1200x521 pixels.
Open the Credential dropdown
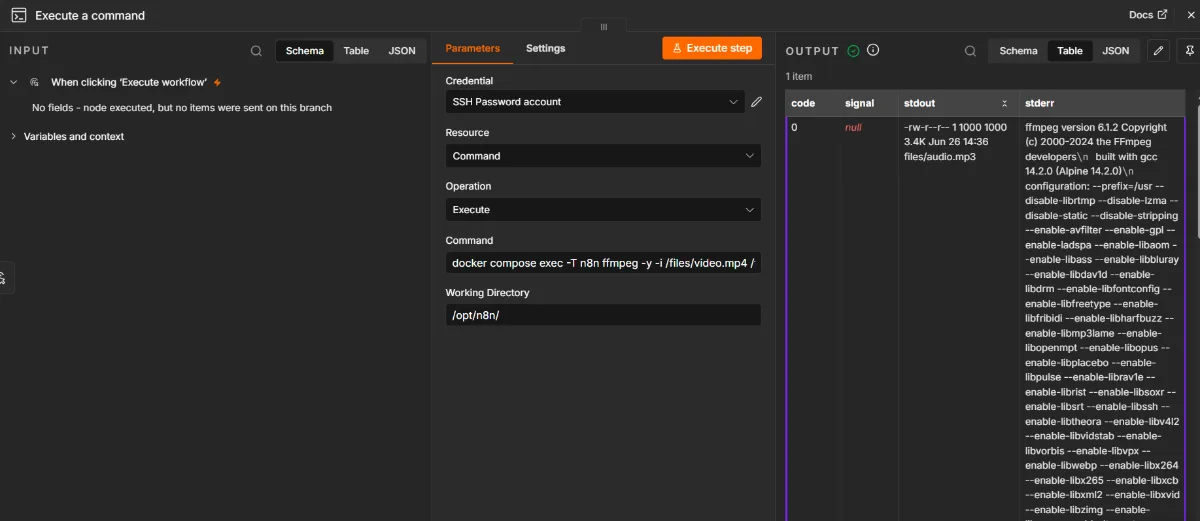pos(594,101)
